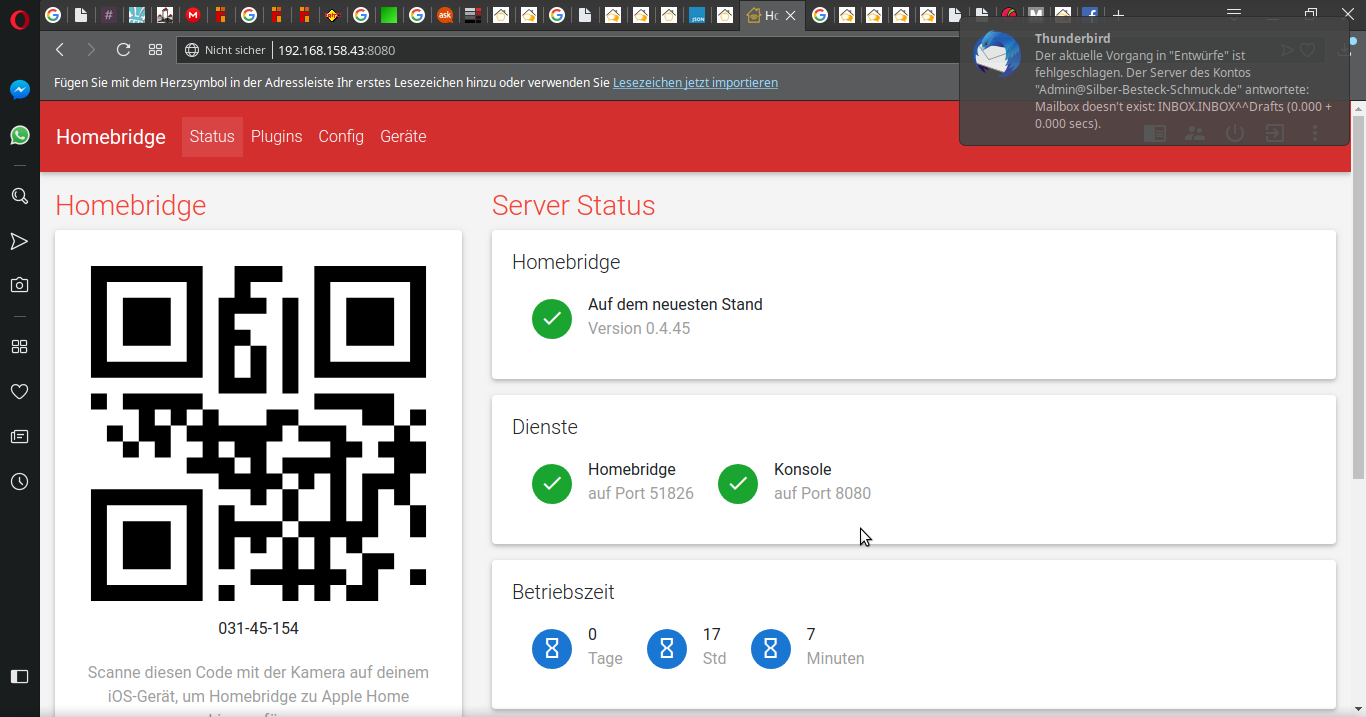1366x717 pixels.
Task: Go back to the previous page
Action: [x=60, y=50]
